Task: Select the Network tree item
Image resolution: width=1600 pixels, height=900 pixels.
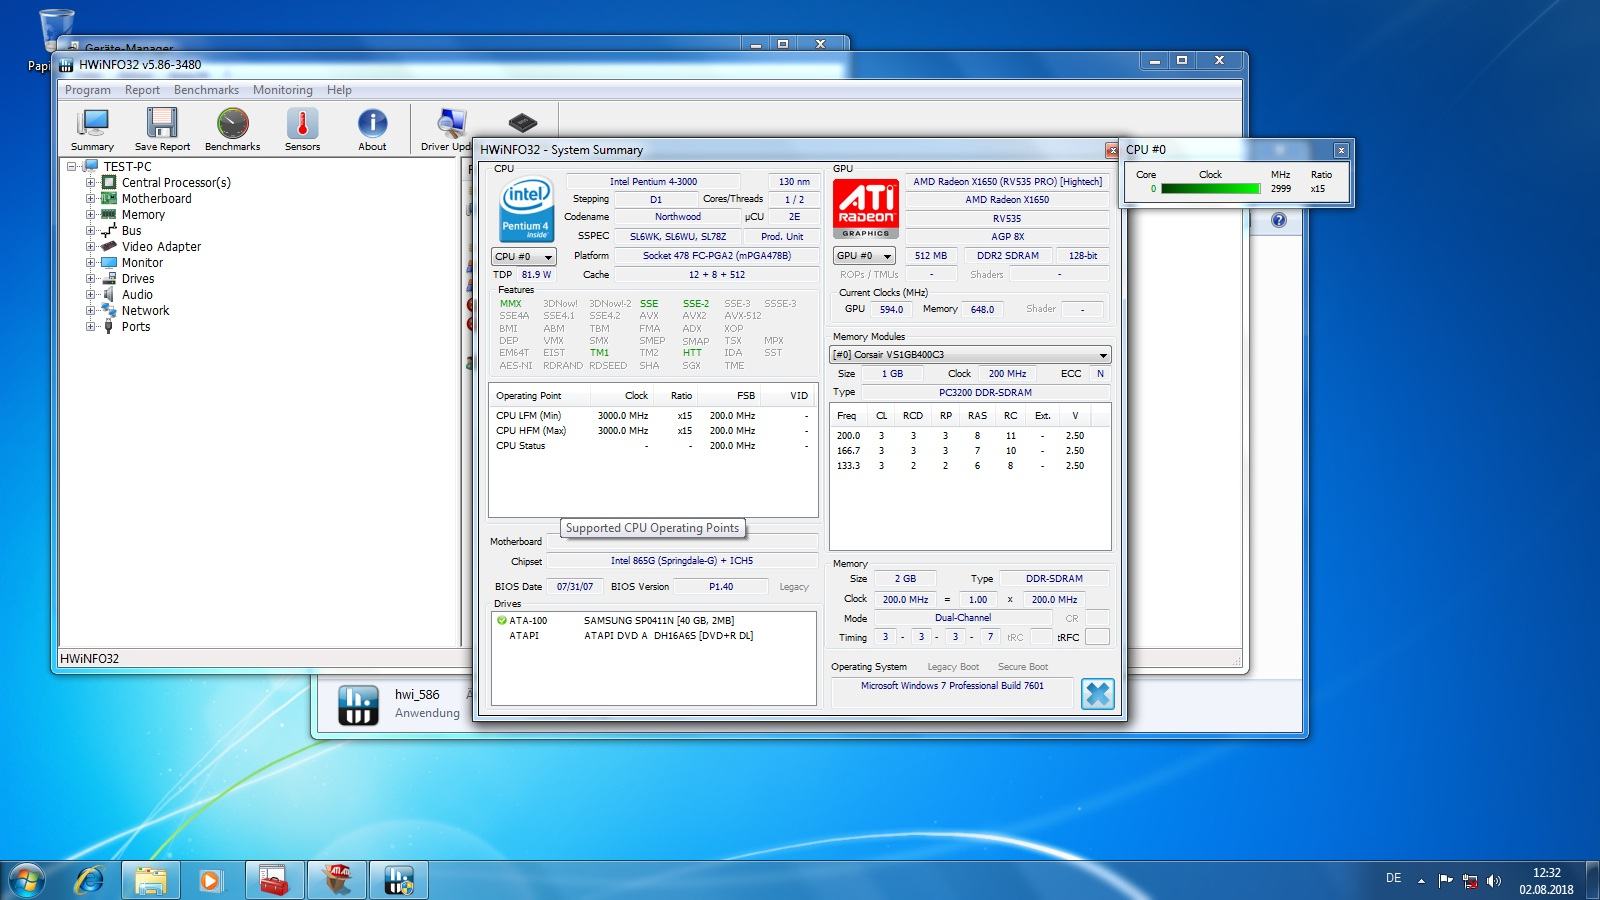Action: tap(145, 311)
